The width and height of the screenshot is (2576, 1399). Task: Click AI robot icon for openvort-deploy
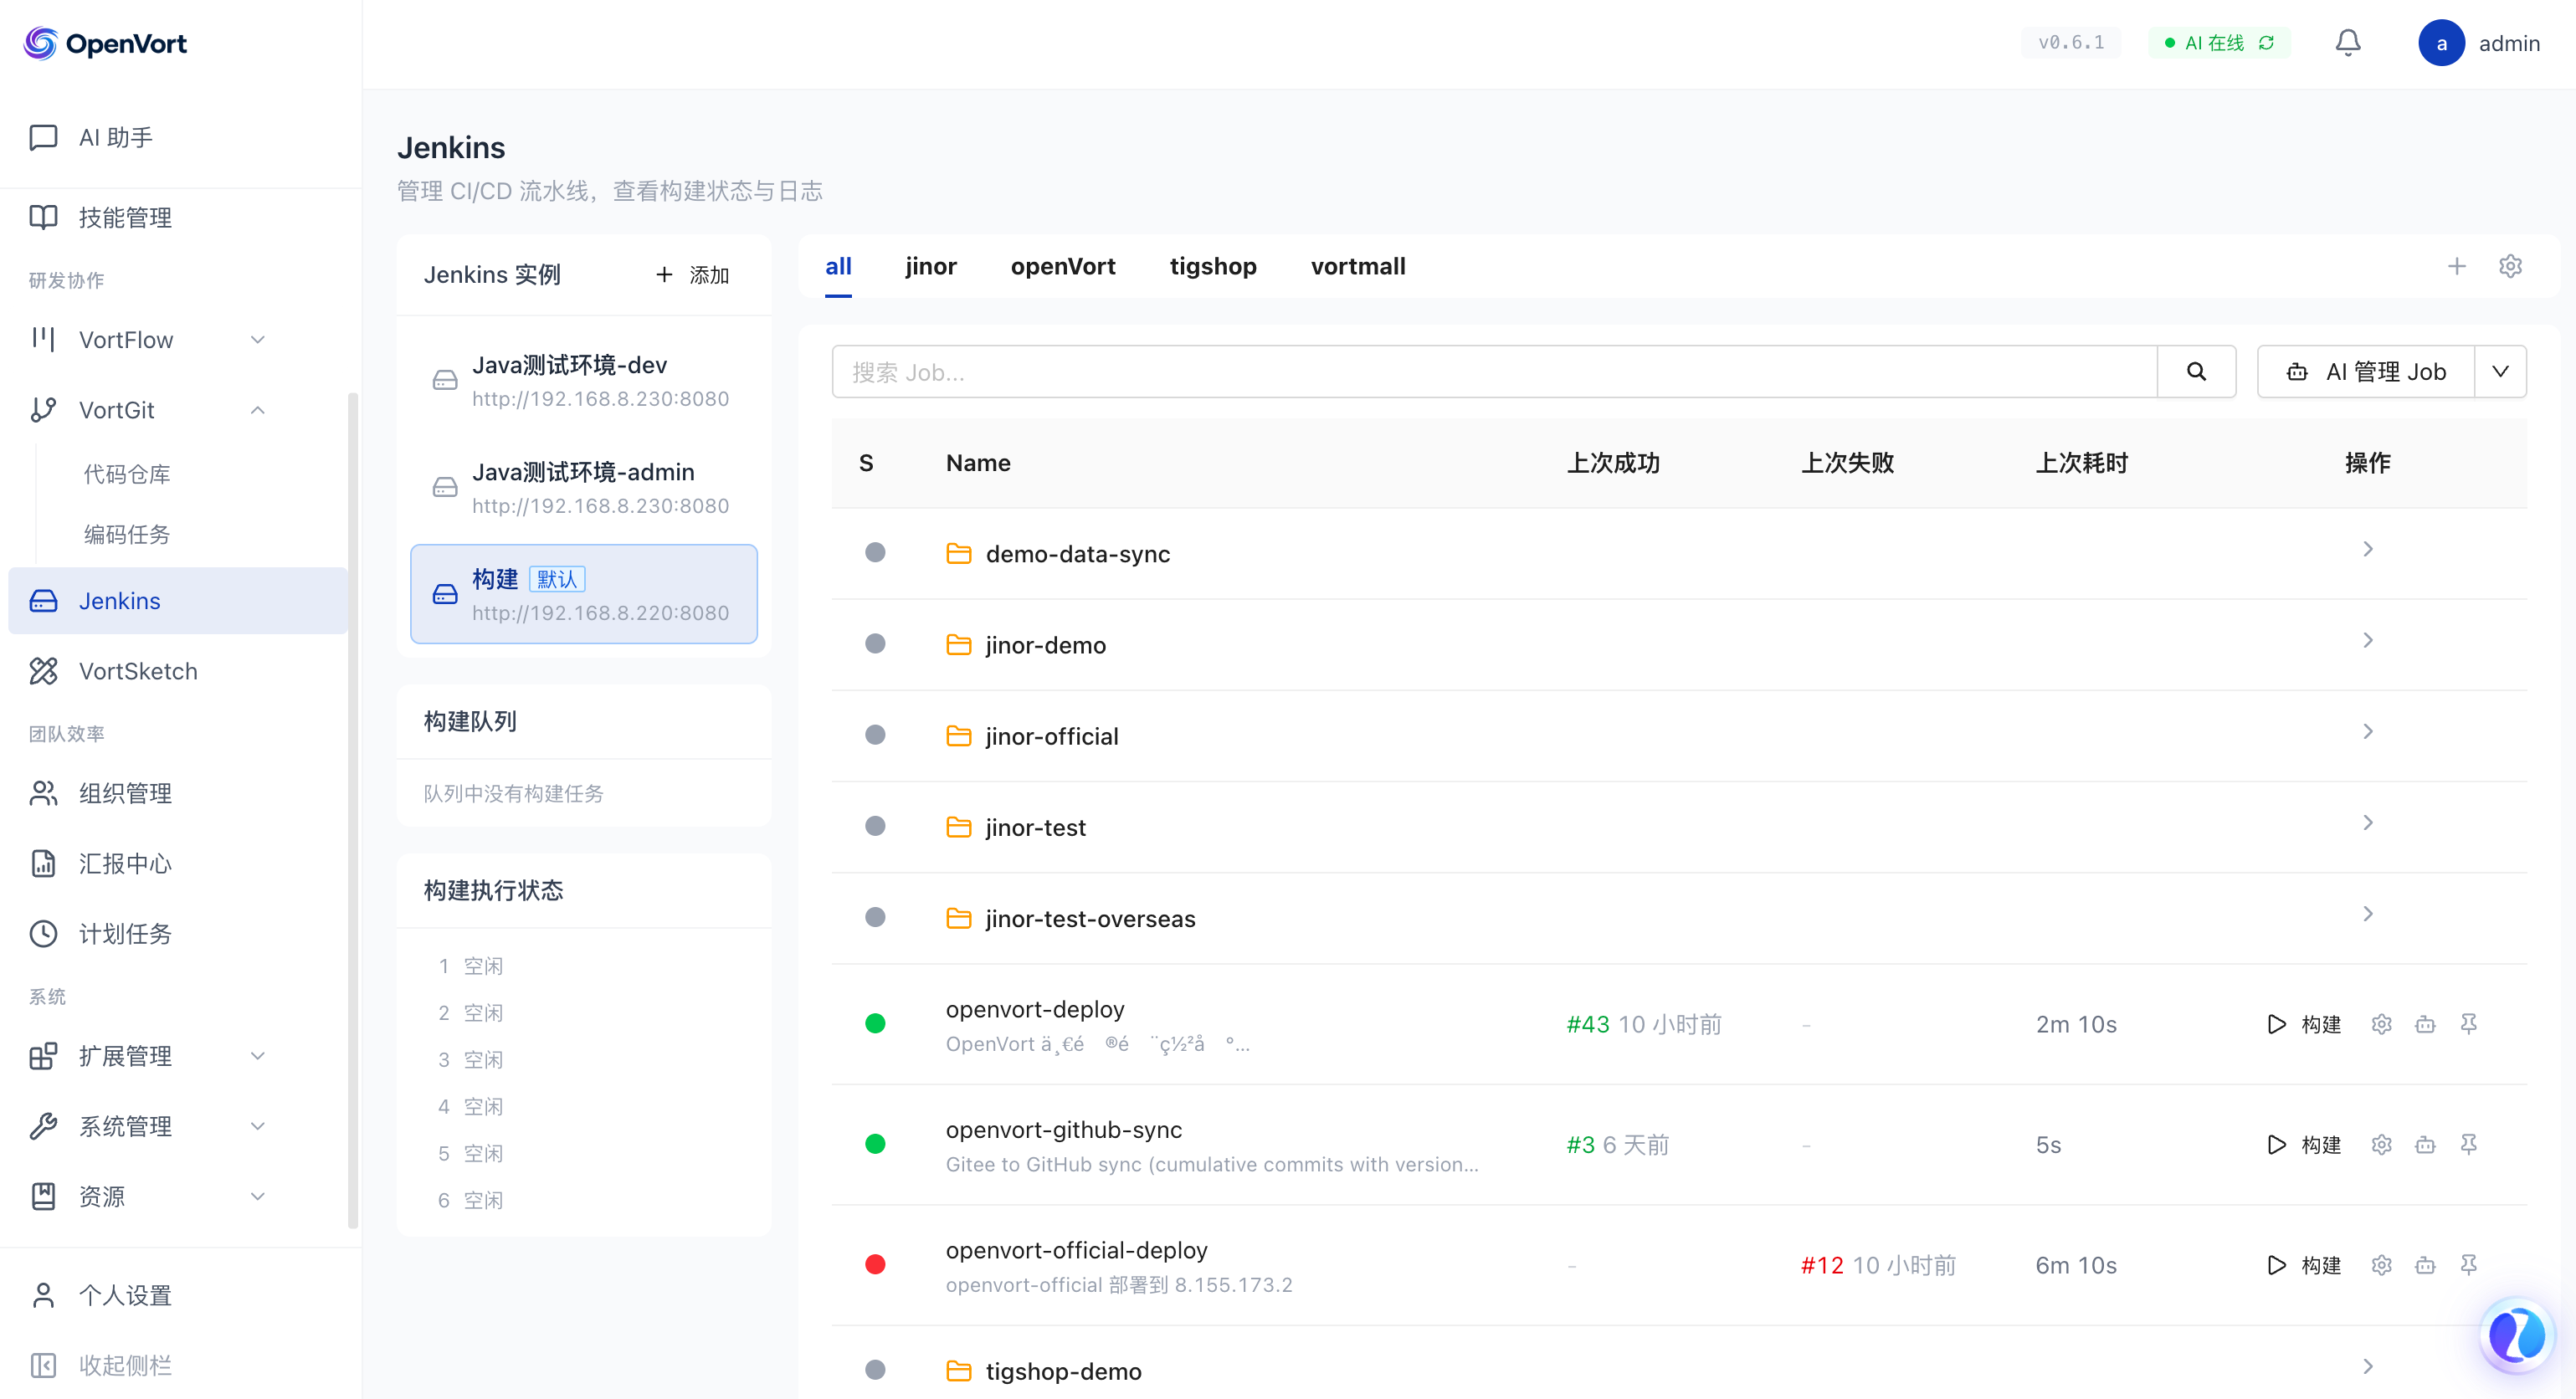(x=2425, y=1024)
